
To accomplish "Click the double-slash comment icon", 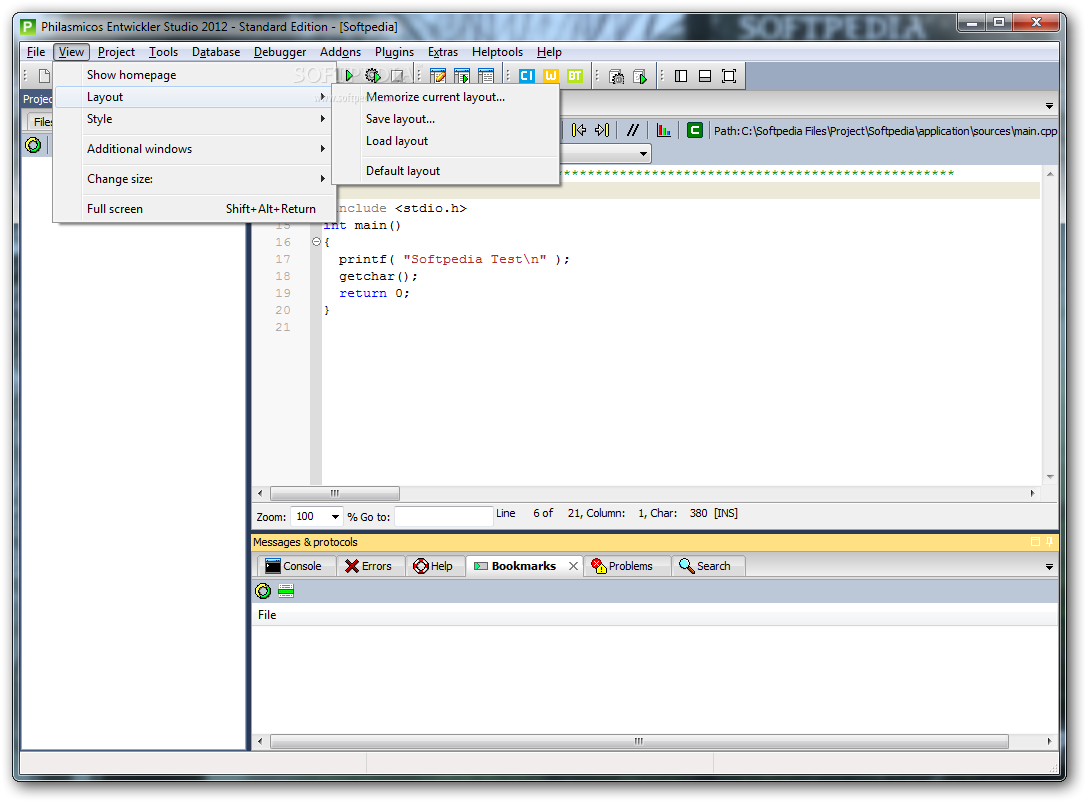I will 632,130.
